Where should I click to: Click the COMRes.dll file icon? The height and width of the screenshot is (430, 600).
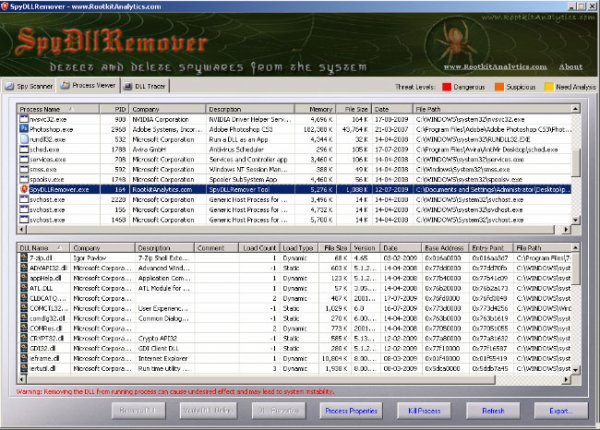click(x=24, y=328)
